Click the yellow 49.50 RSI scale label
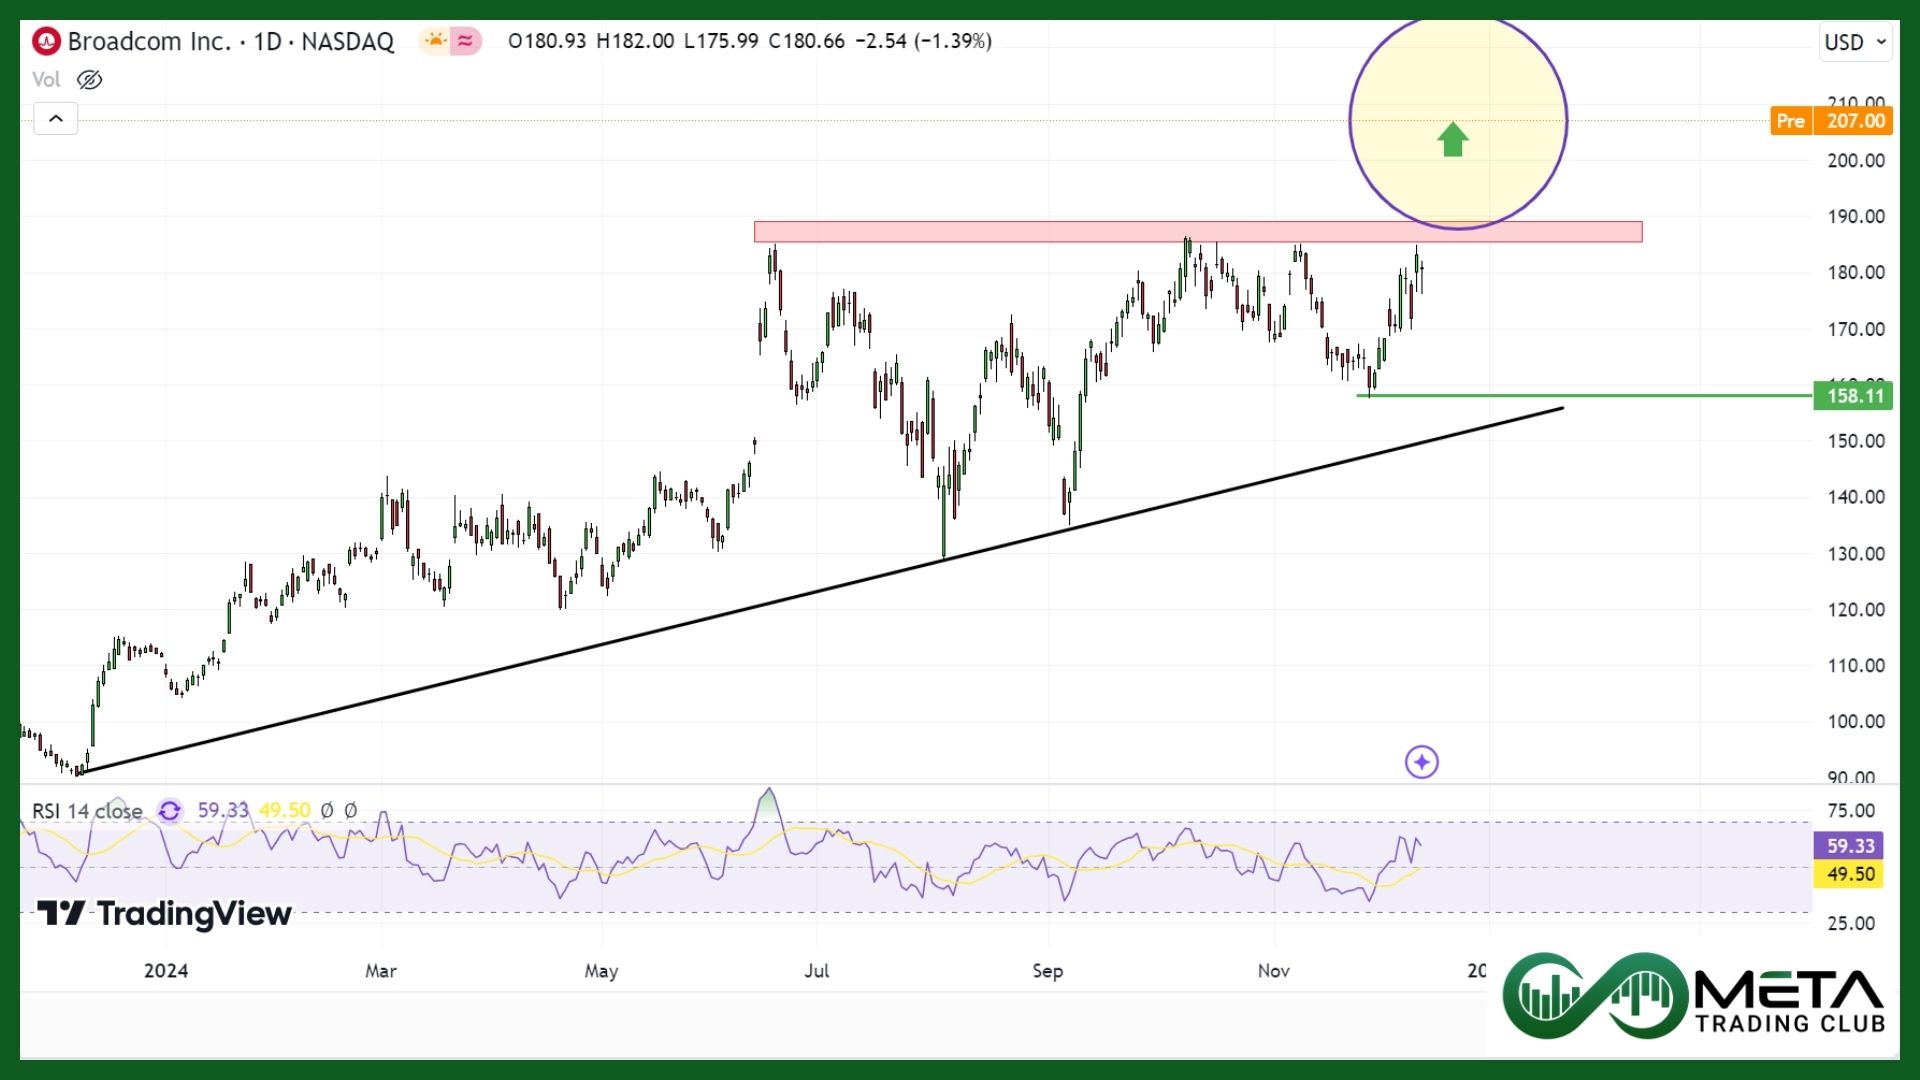 pyautogui.click(x=1850, y=874)
